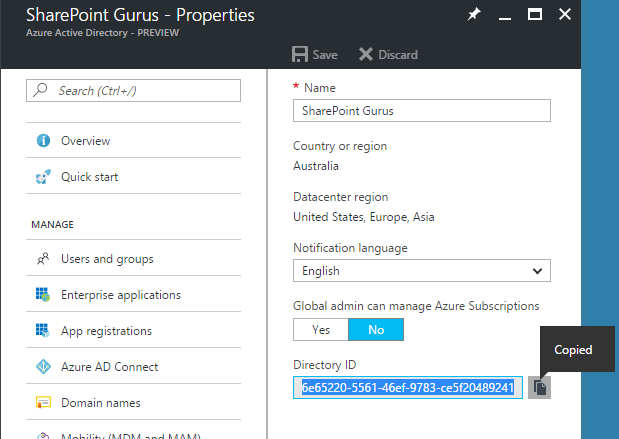Select the Directory ID text field
Viewport: 619px width, 439px height.
(x=408, y=387)
